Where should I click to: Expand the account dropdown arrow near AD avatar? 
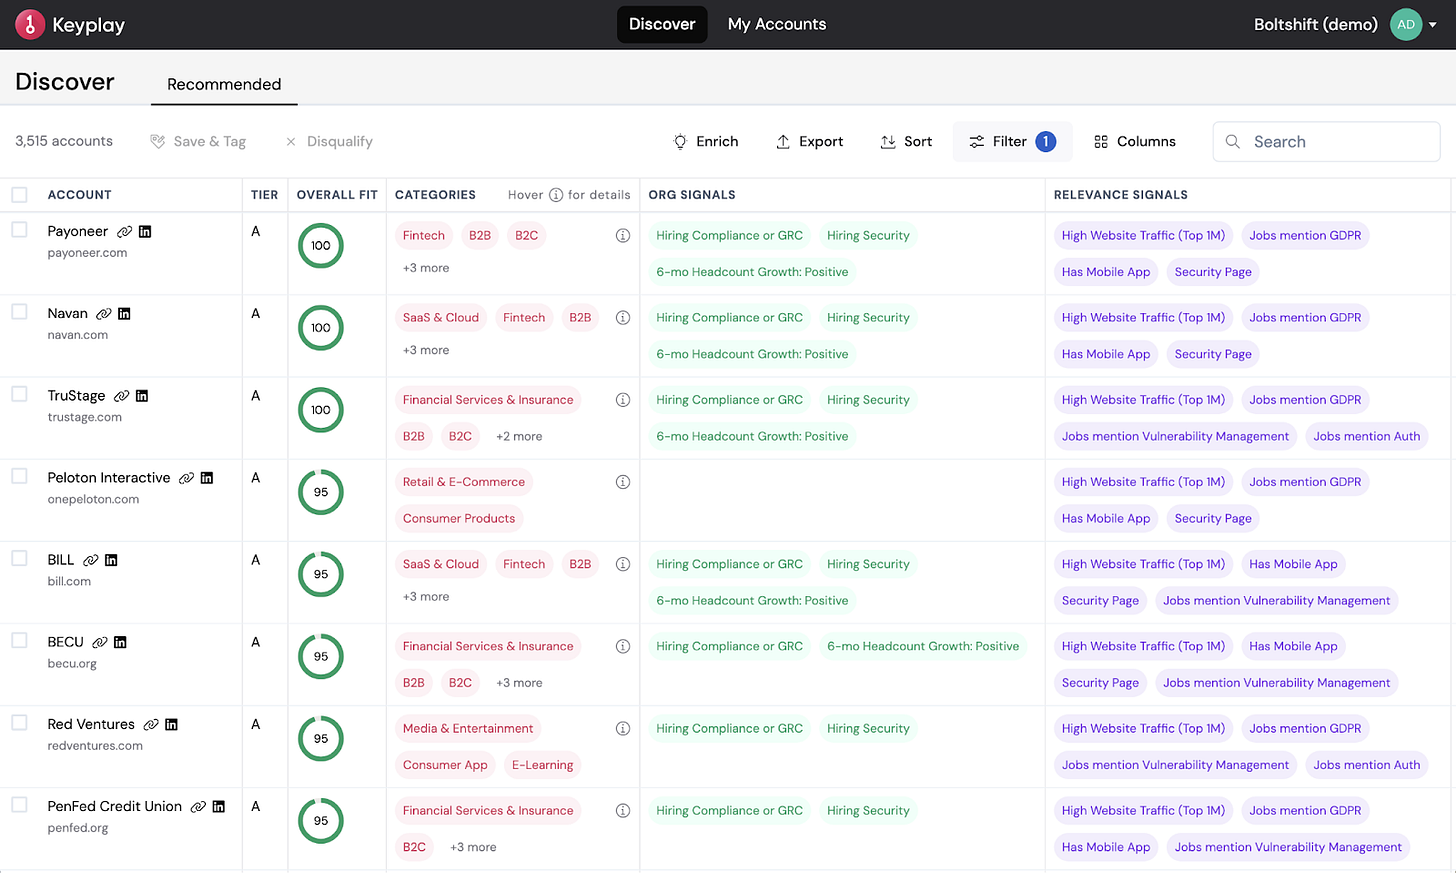1433,25
